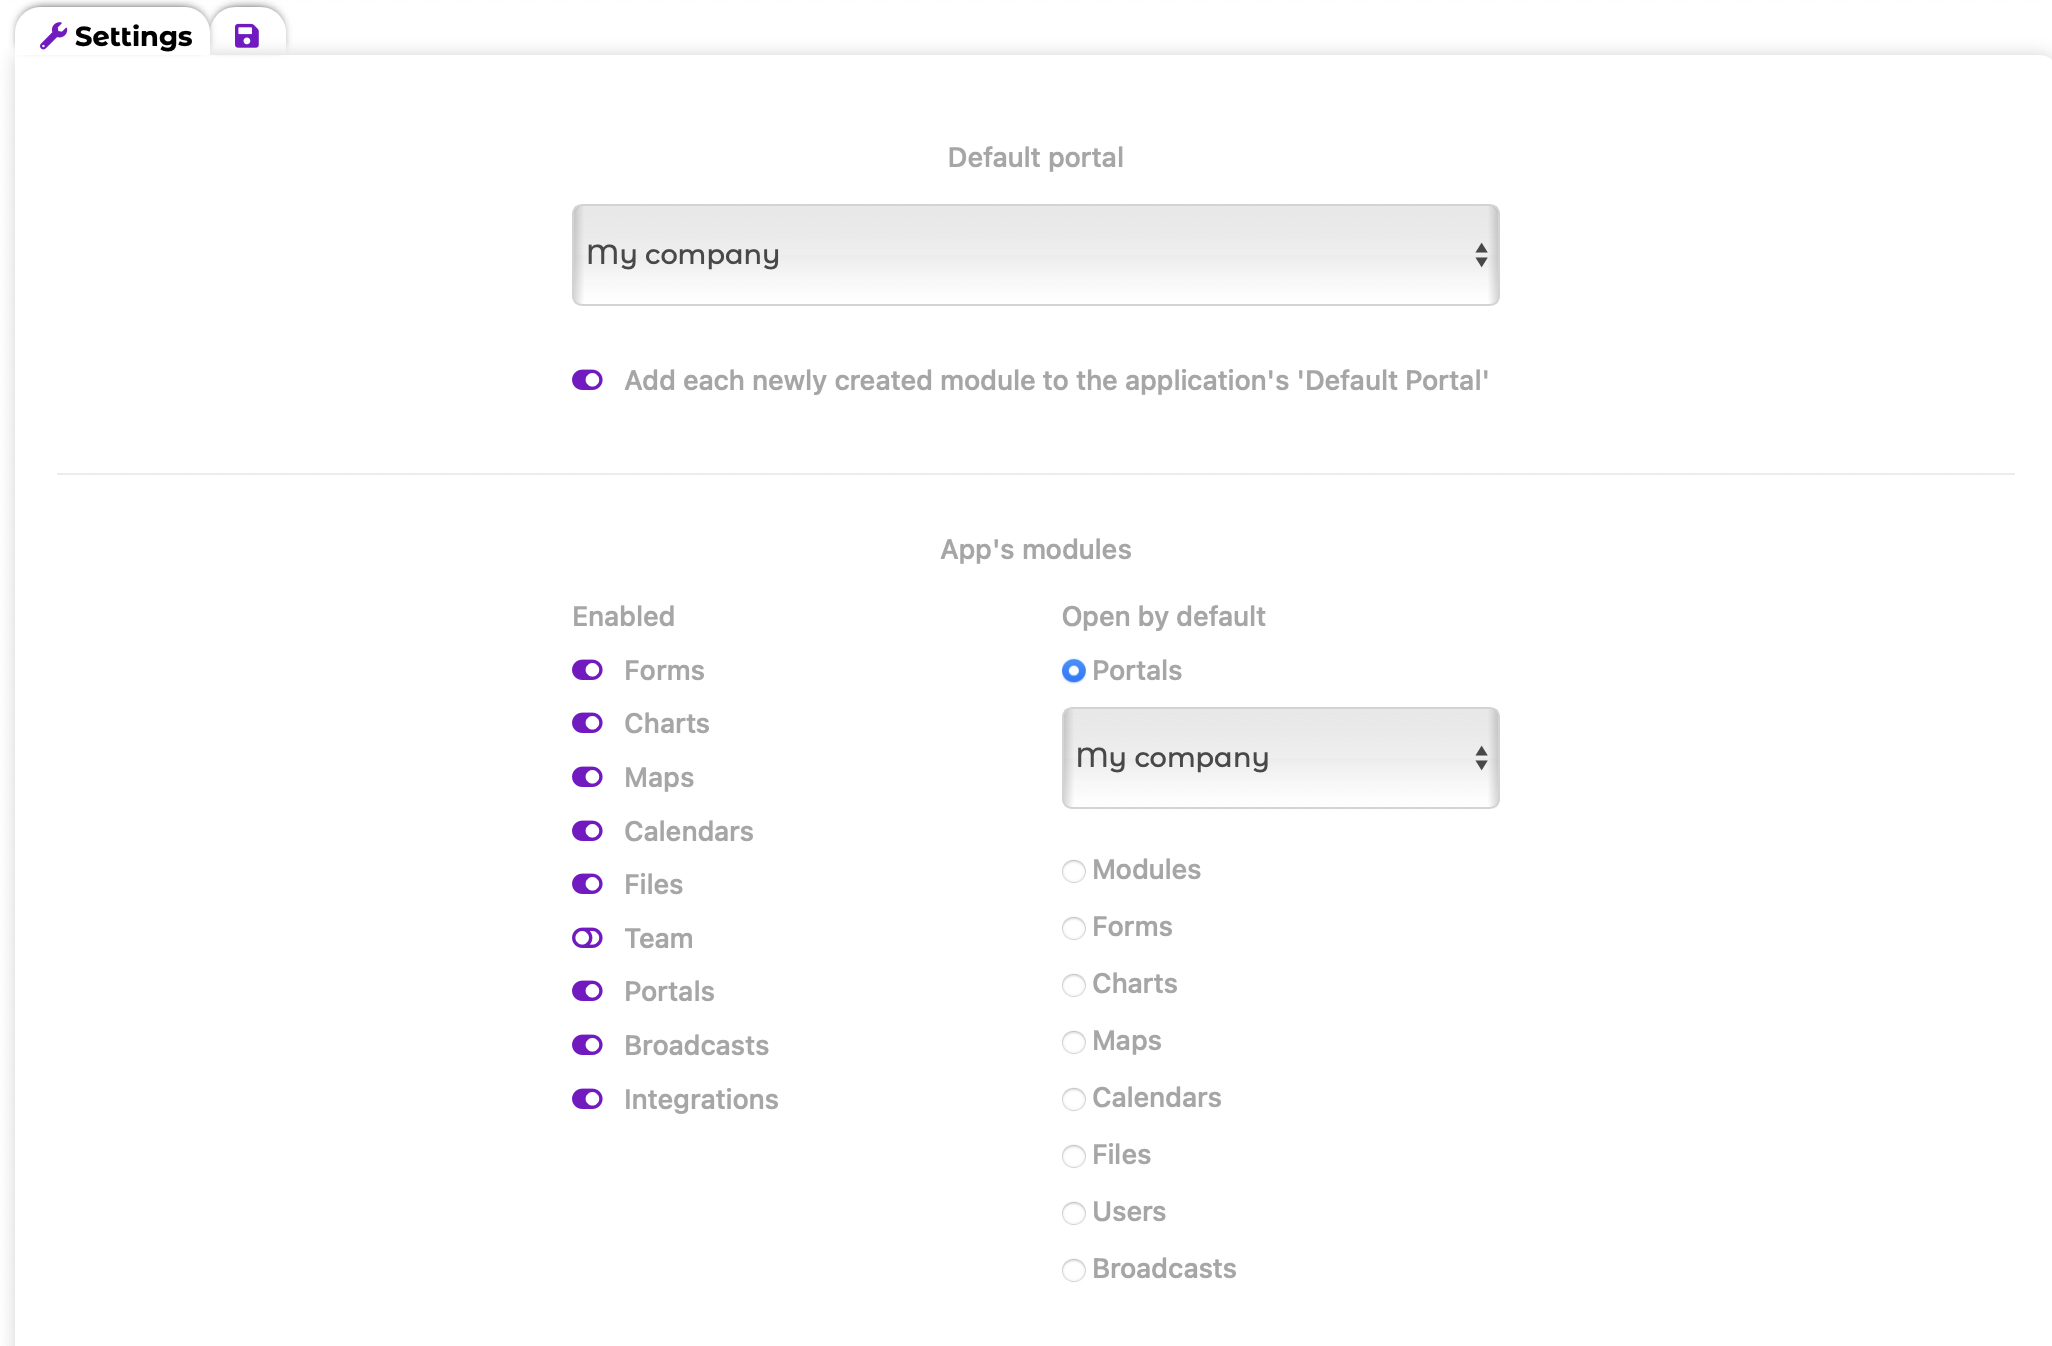Disable the Maps module toggle
The image size is (2052, 1346).
587,777
